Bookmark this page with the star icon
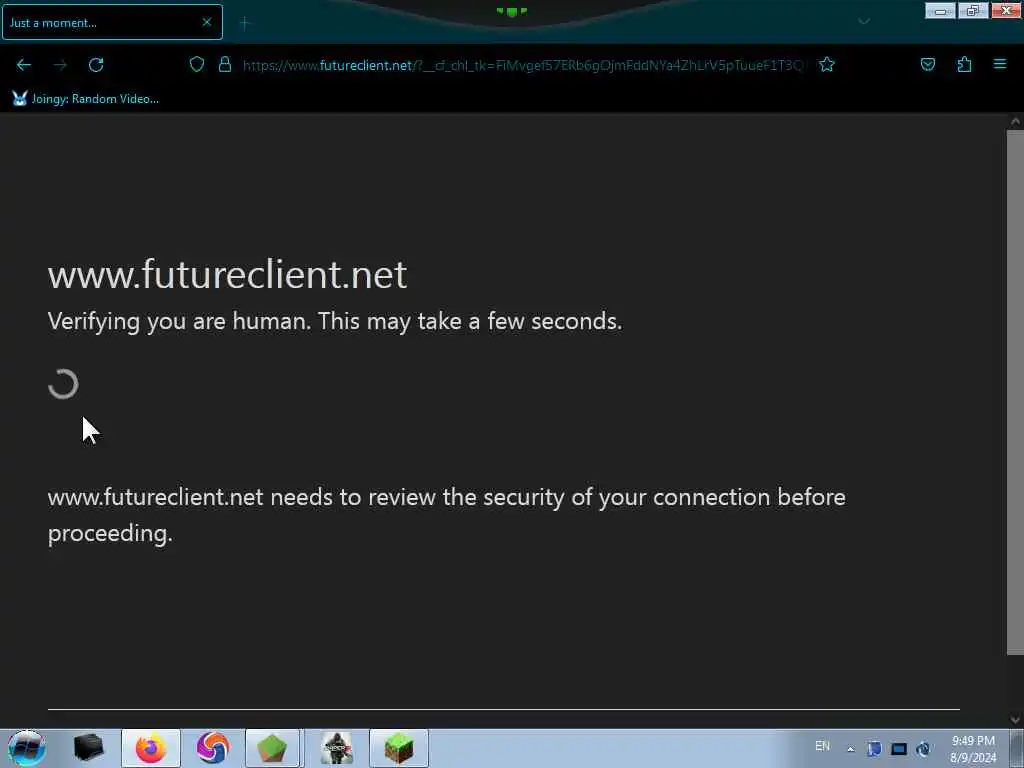The image size is (1024, 768). 827,64
